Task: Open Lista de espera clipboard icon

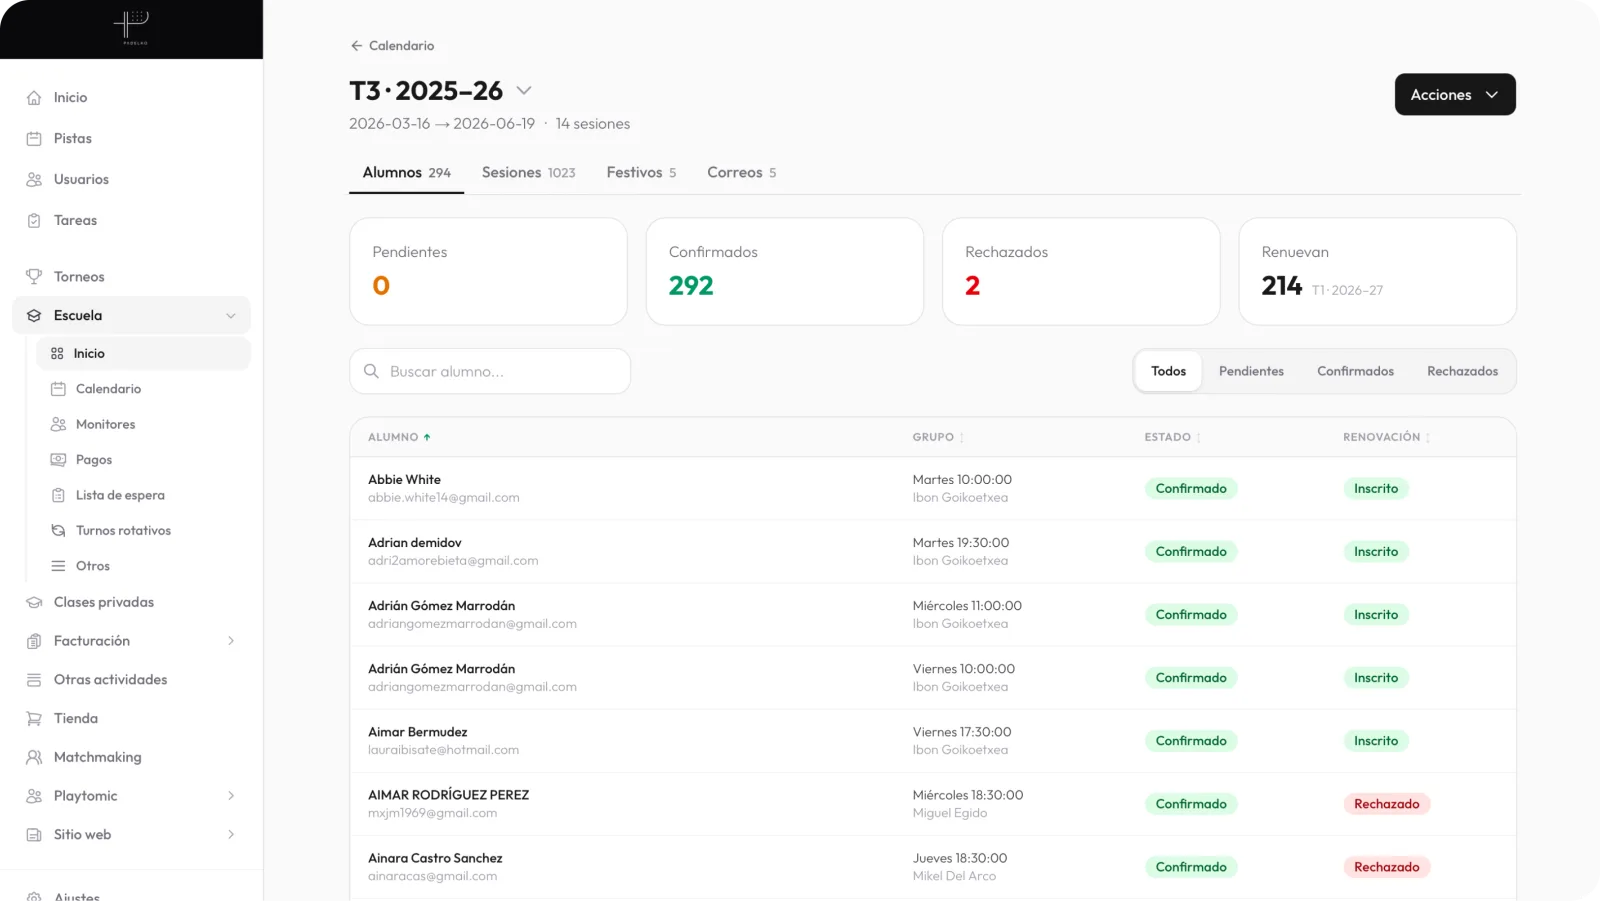Action: tap(58, 496)
